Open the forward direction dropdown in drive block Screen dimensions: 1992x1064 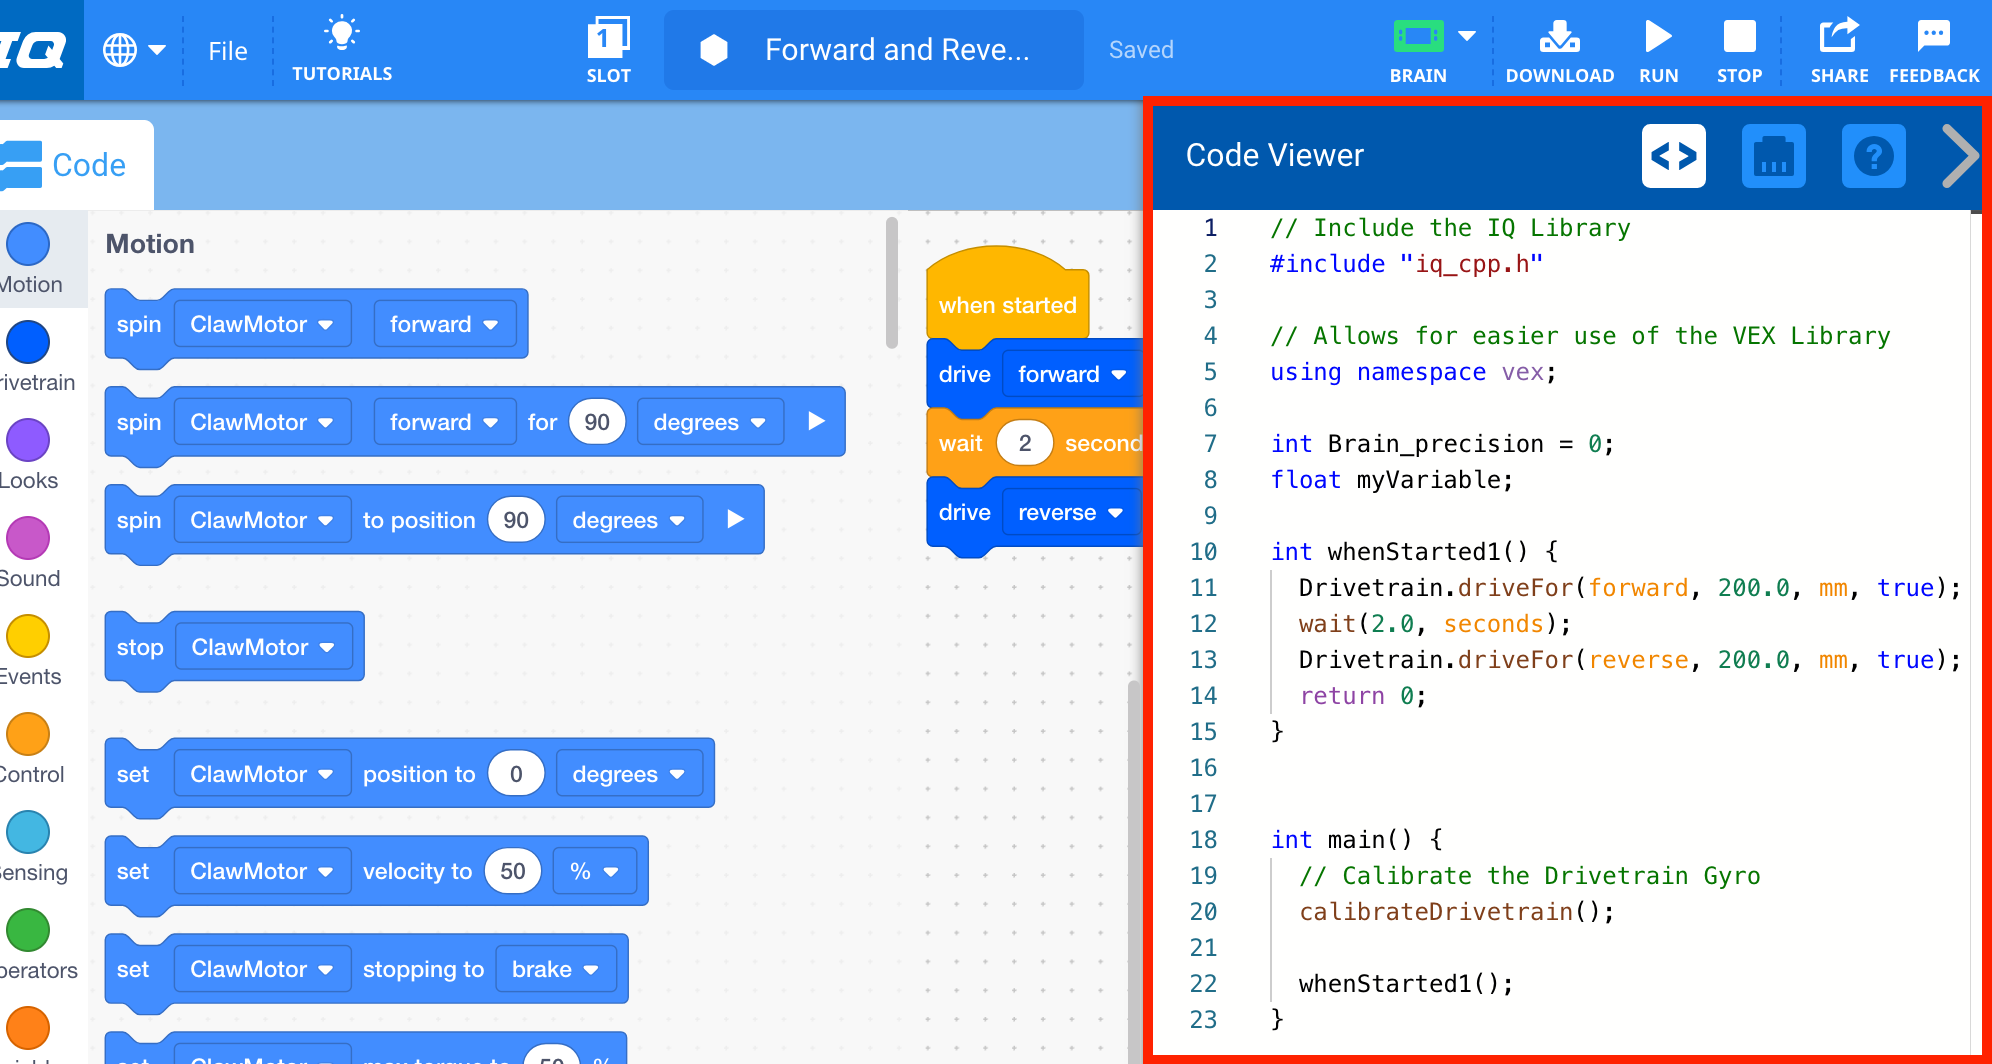pos(1070,373)
